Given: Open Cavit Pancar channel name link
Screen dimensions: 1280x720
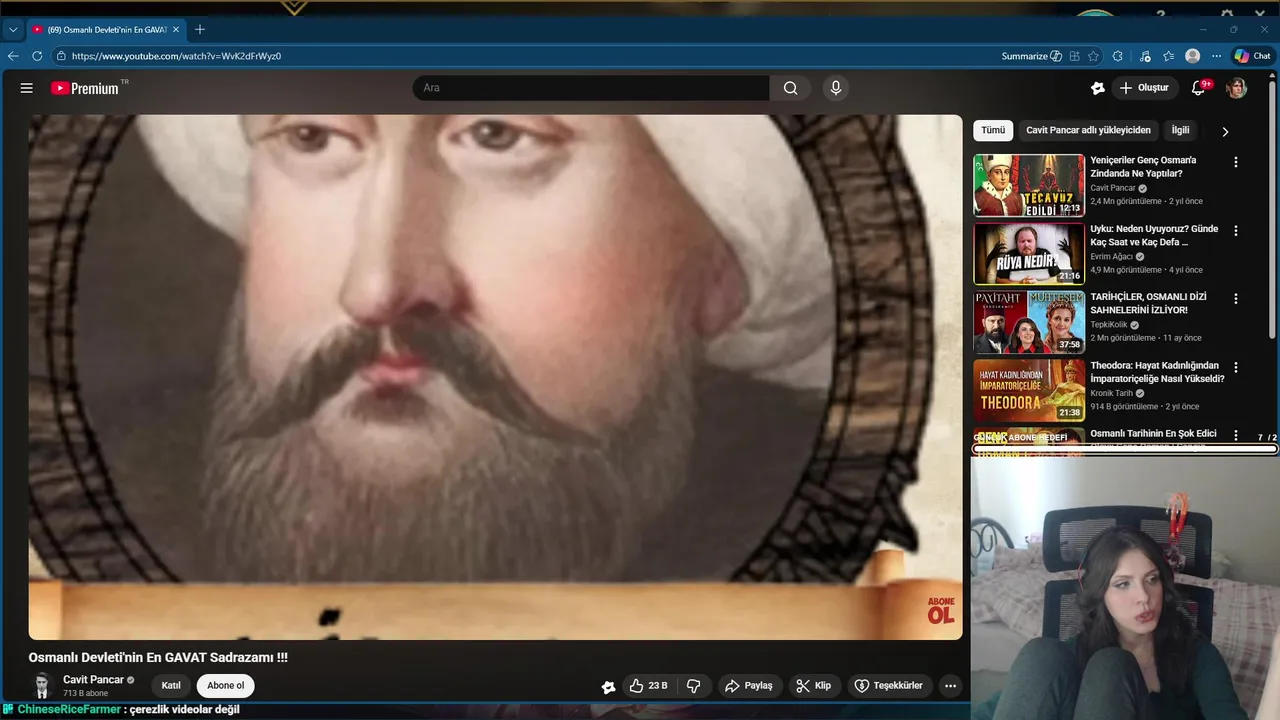Looking at the screenshot, I should pos(93,680).
